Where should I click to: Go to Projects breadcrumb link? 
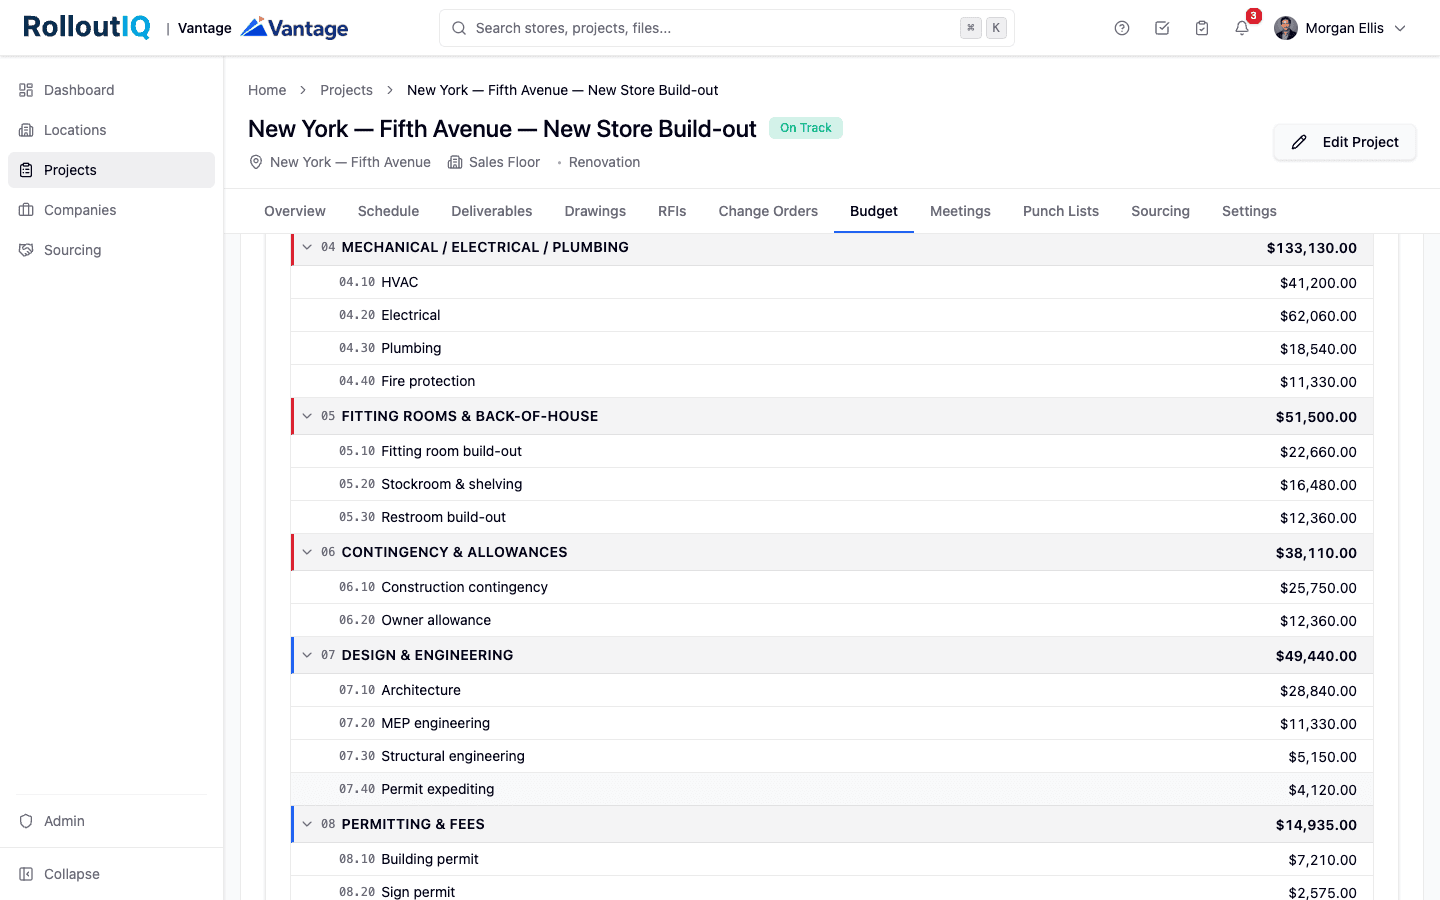(346, 90)
